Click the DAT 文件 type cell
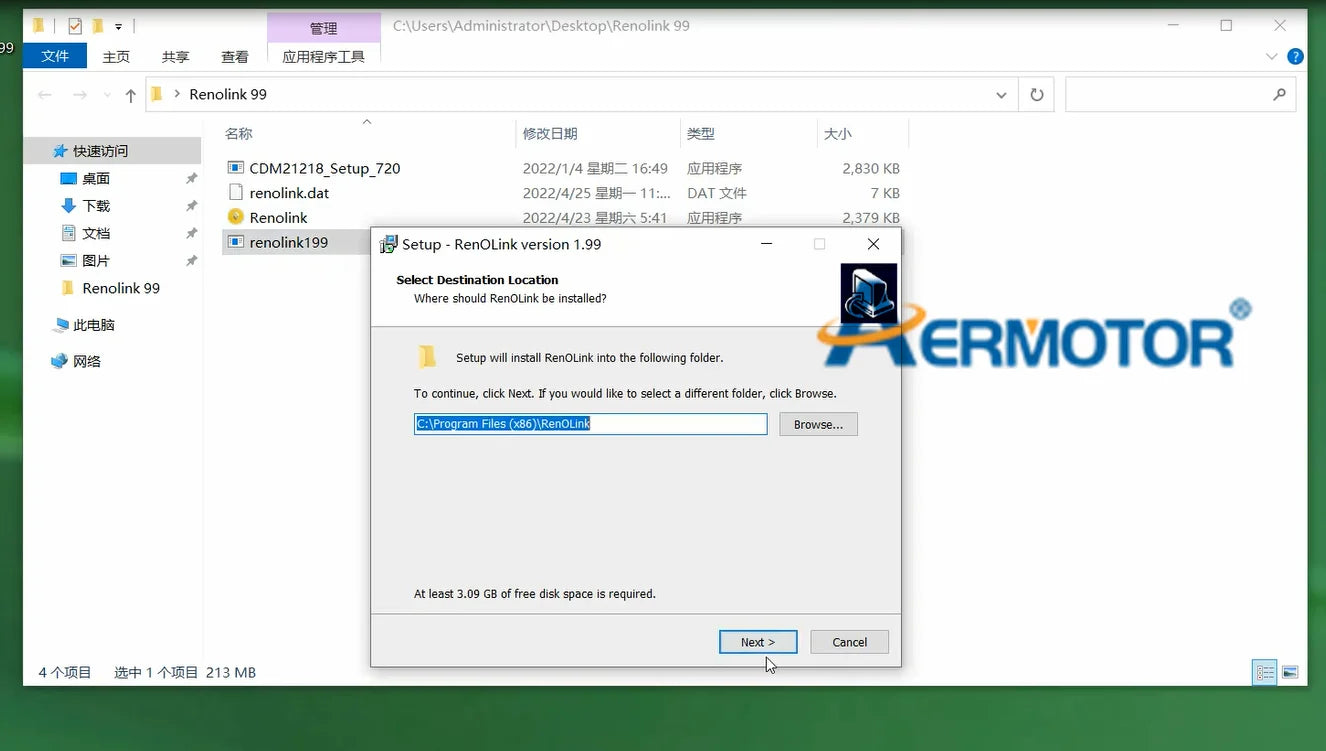This screenshot has height=751, width=1326. pos(717,193)
